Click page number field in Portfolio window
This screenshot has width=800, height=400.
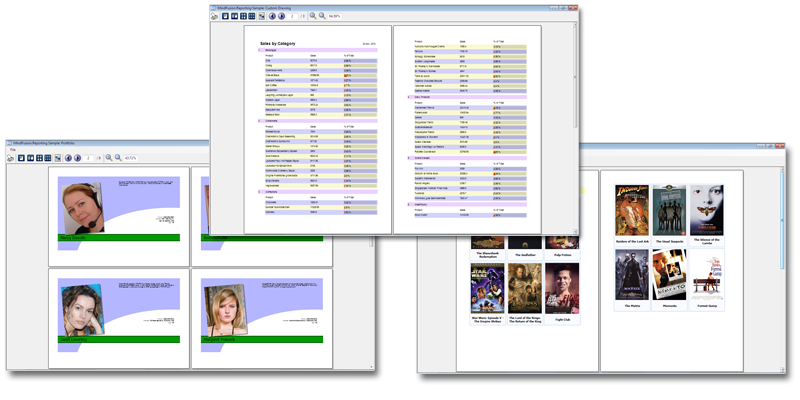(x=89, y=158)
